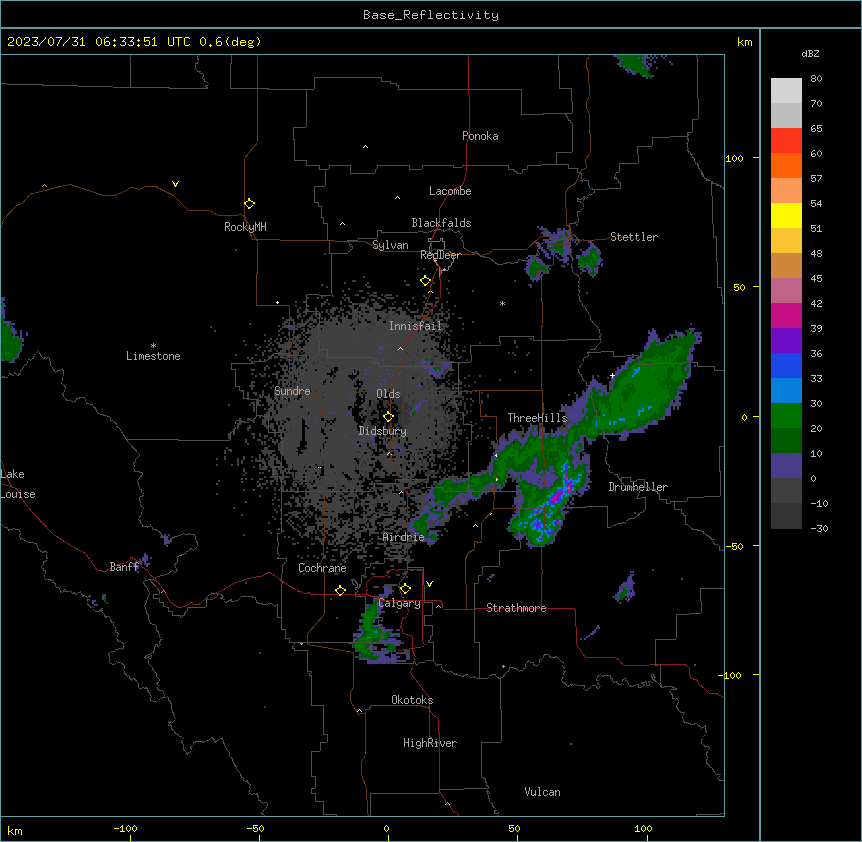Click the RockyMH label

point(245,227)
